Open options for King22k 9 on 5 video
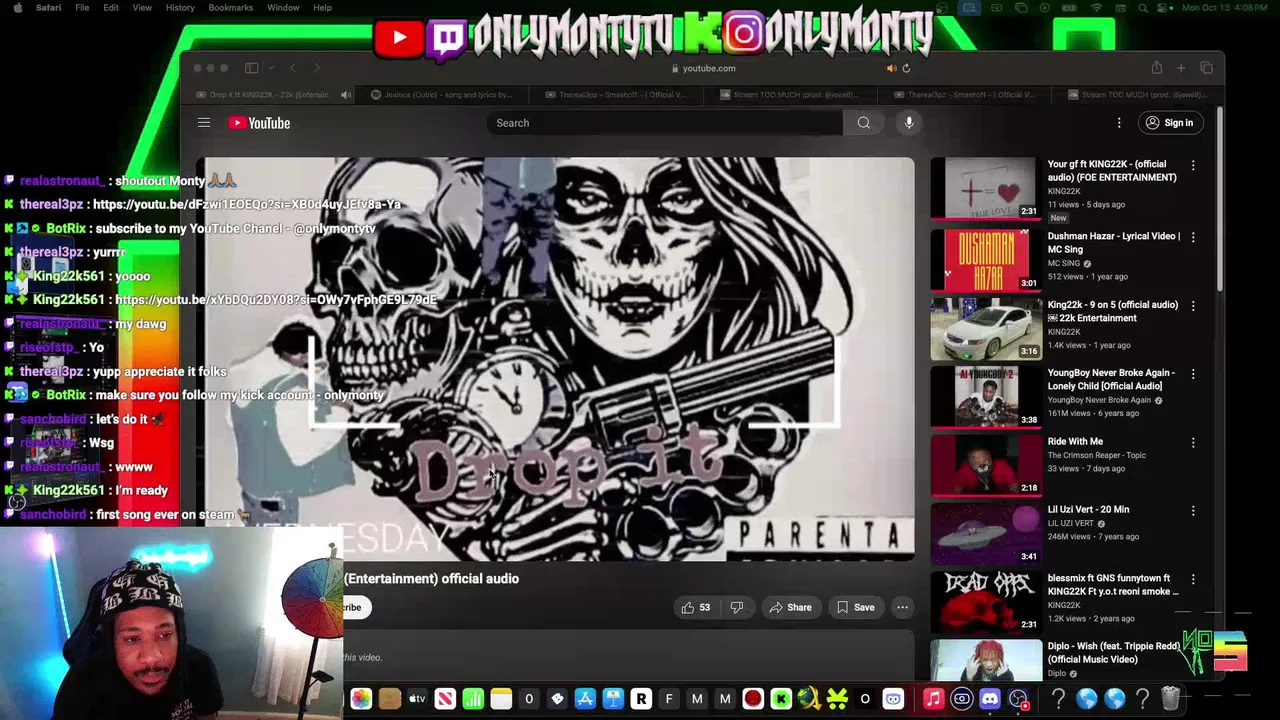This screenshot has height=720, width=1280. click(1193, 305)
